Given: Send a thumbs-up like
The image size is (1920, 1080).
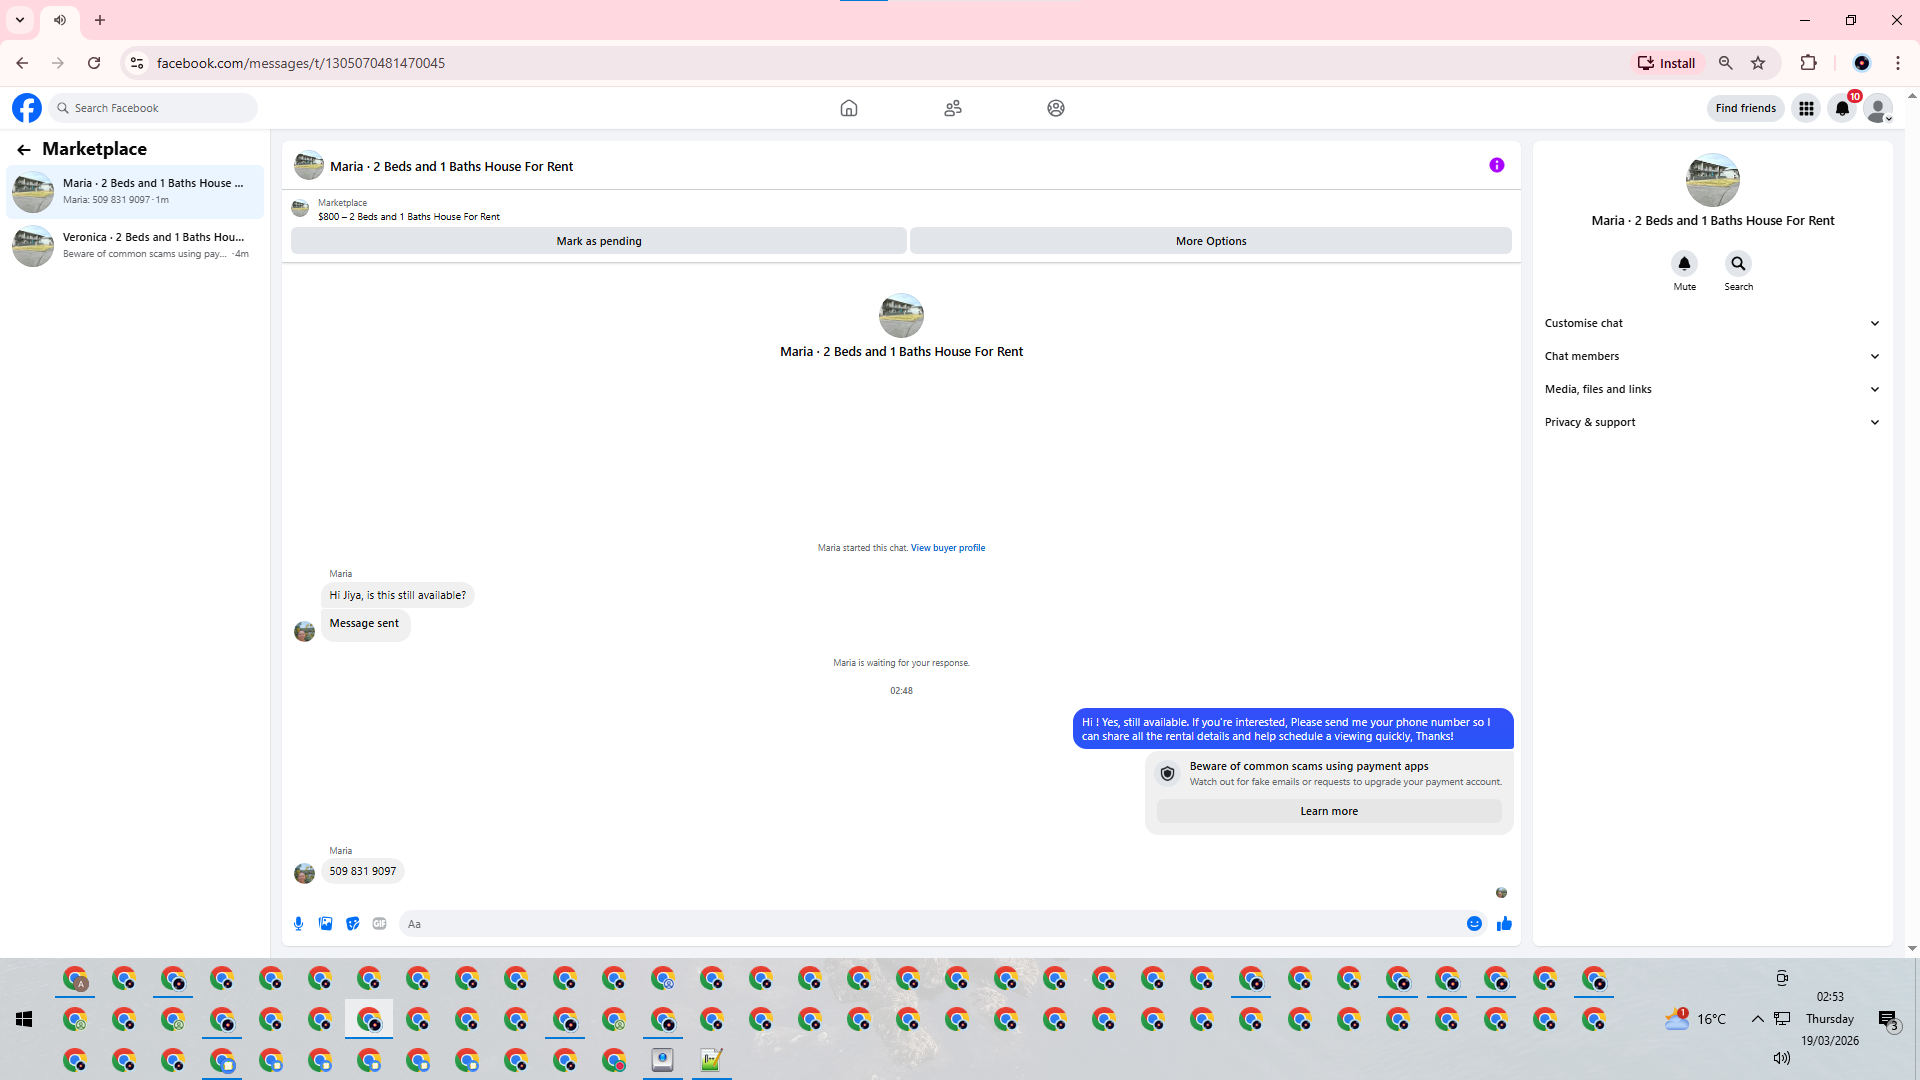Looking at the screenshot, I should click(1504, 924).
